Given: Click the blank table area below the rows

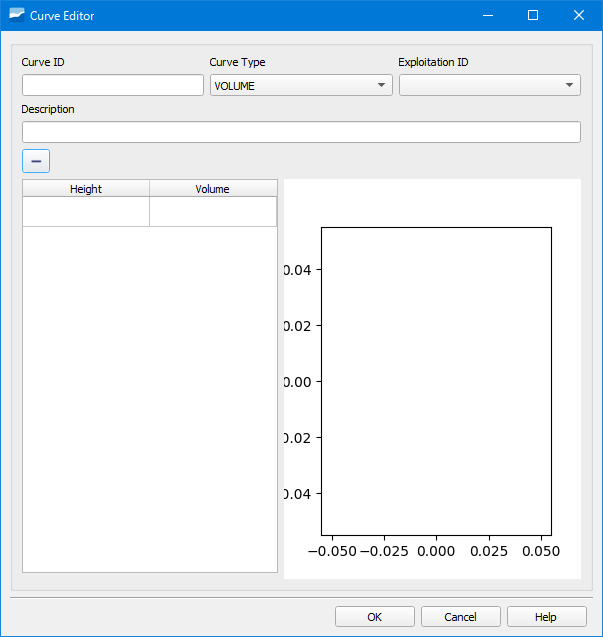Looking at the screenshot, I should (150, 400).
